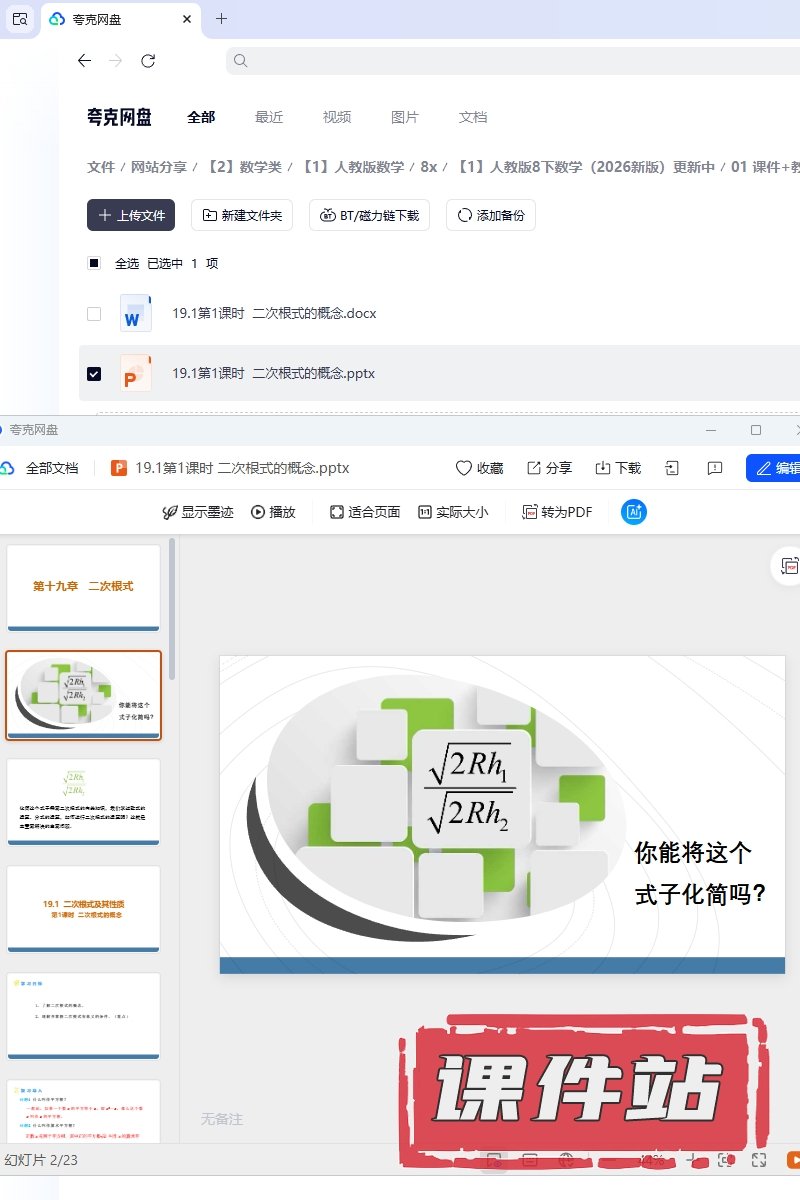This screenshot has height=1200, width=800.
Task: Uncheck the selected pptx file checkbox
Action: [x=94, y=374]
